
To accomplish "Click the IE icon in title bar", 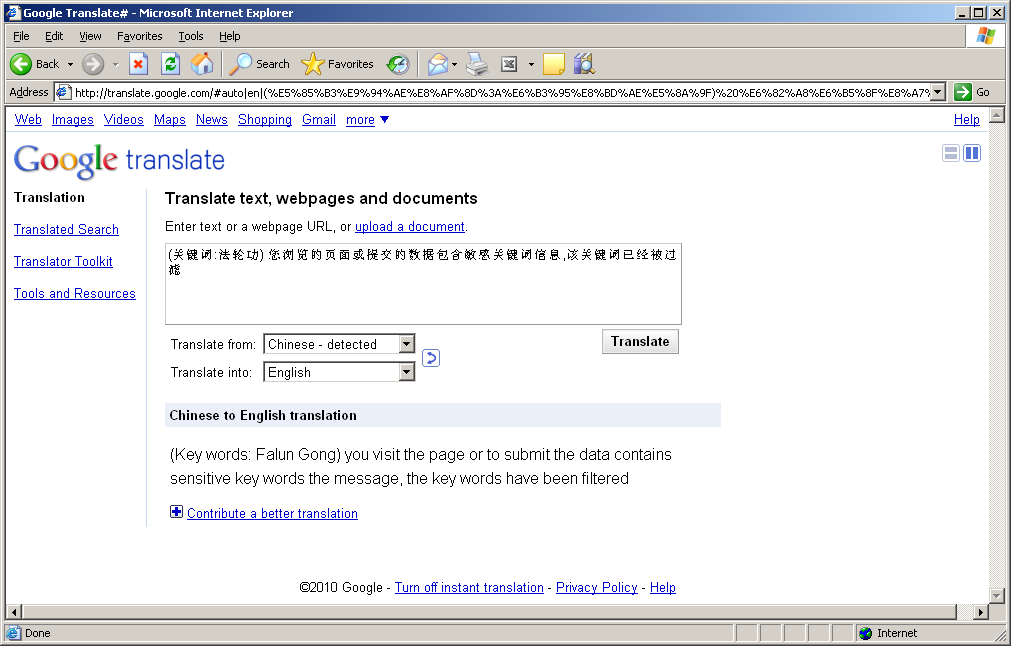I will [14, 12].
